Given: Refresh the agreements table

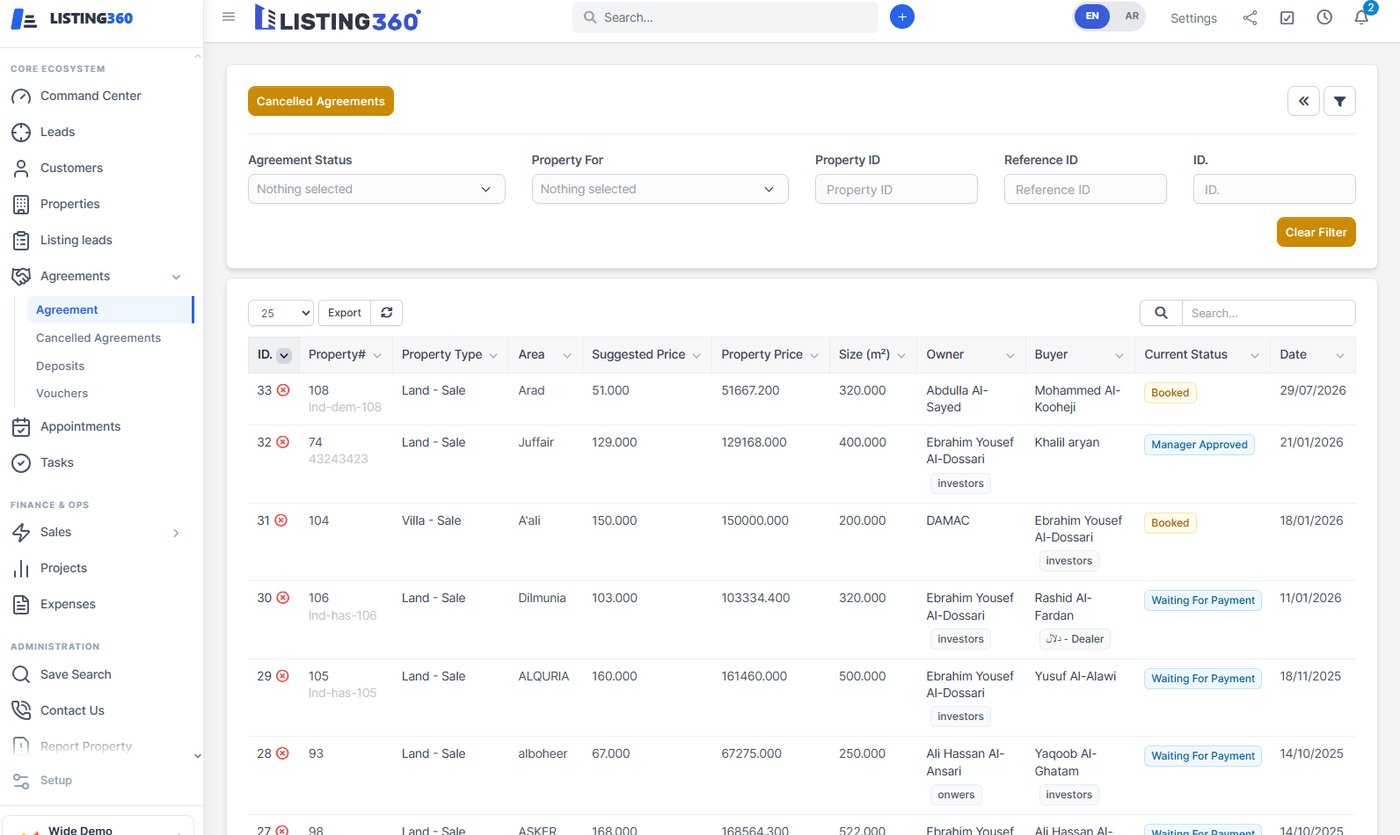Looking at the screenshot, I should [x=386, y=313].
